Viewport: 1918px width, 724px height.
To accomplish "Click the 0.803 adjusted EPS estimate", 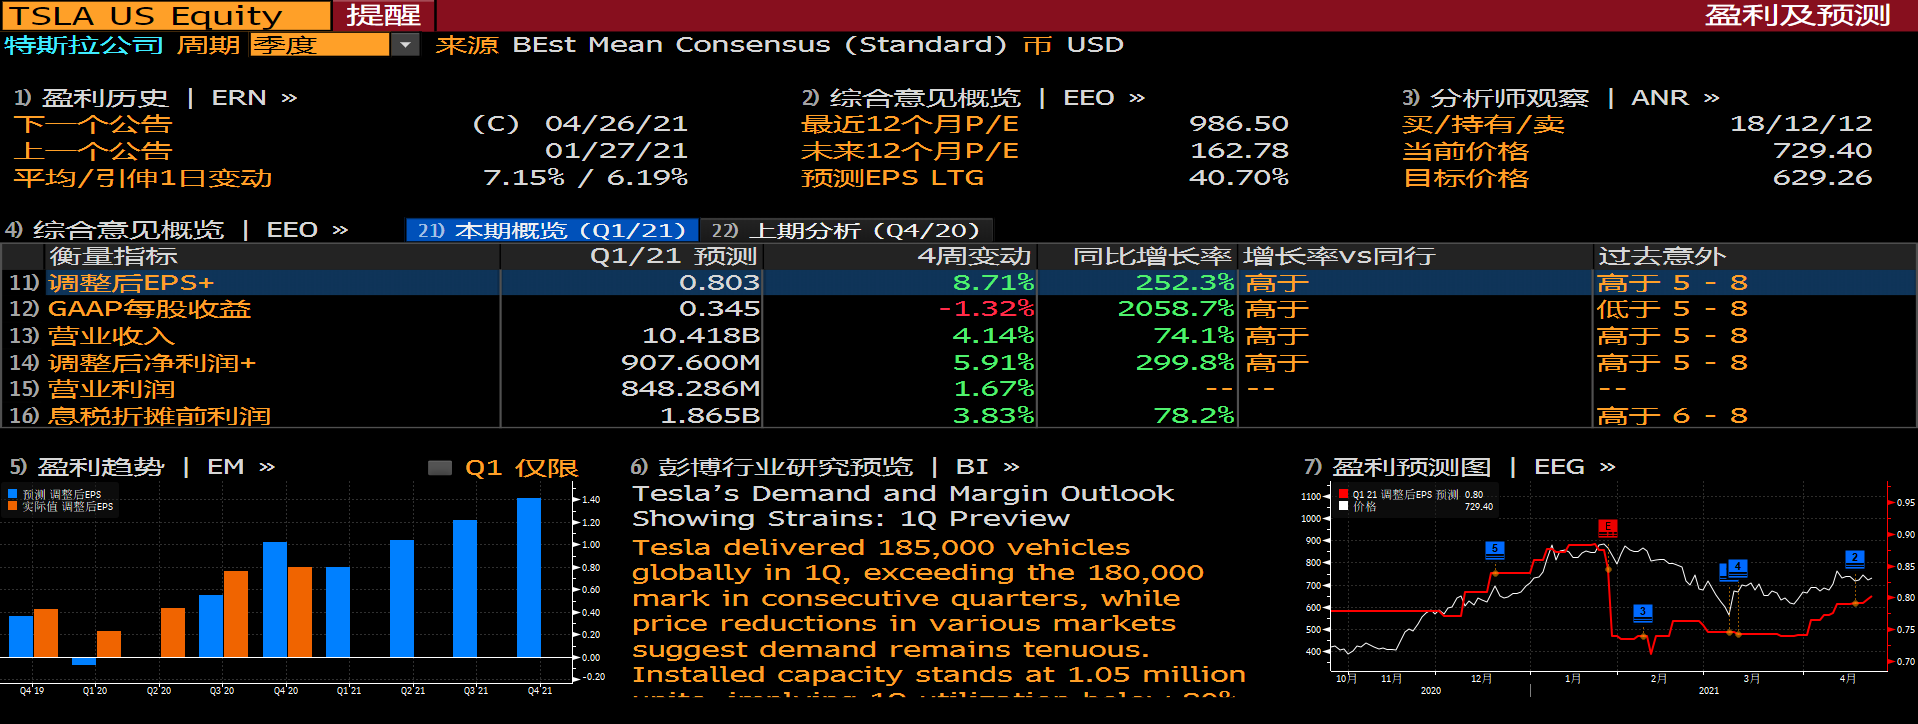I will click(719, 283).
